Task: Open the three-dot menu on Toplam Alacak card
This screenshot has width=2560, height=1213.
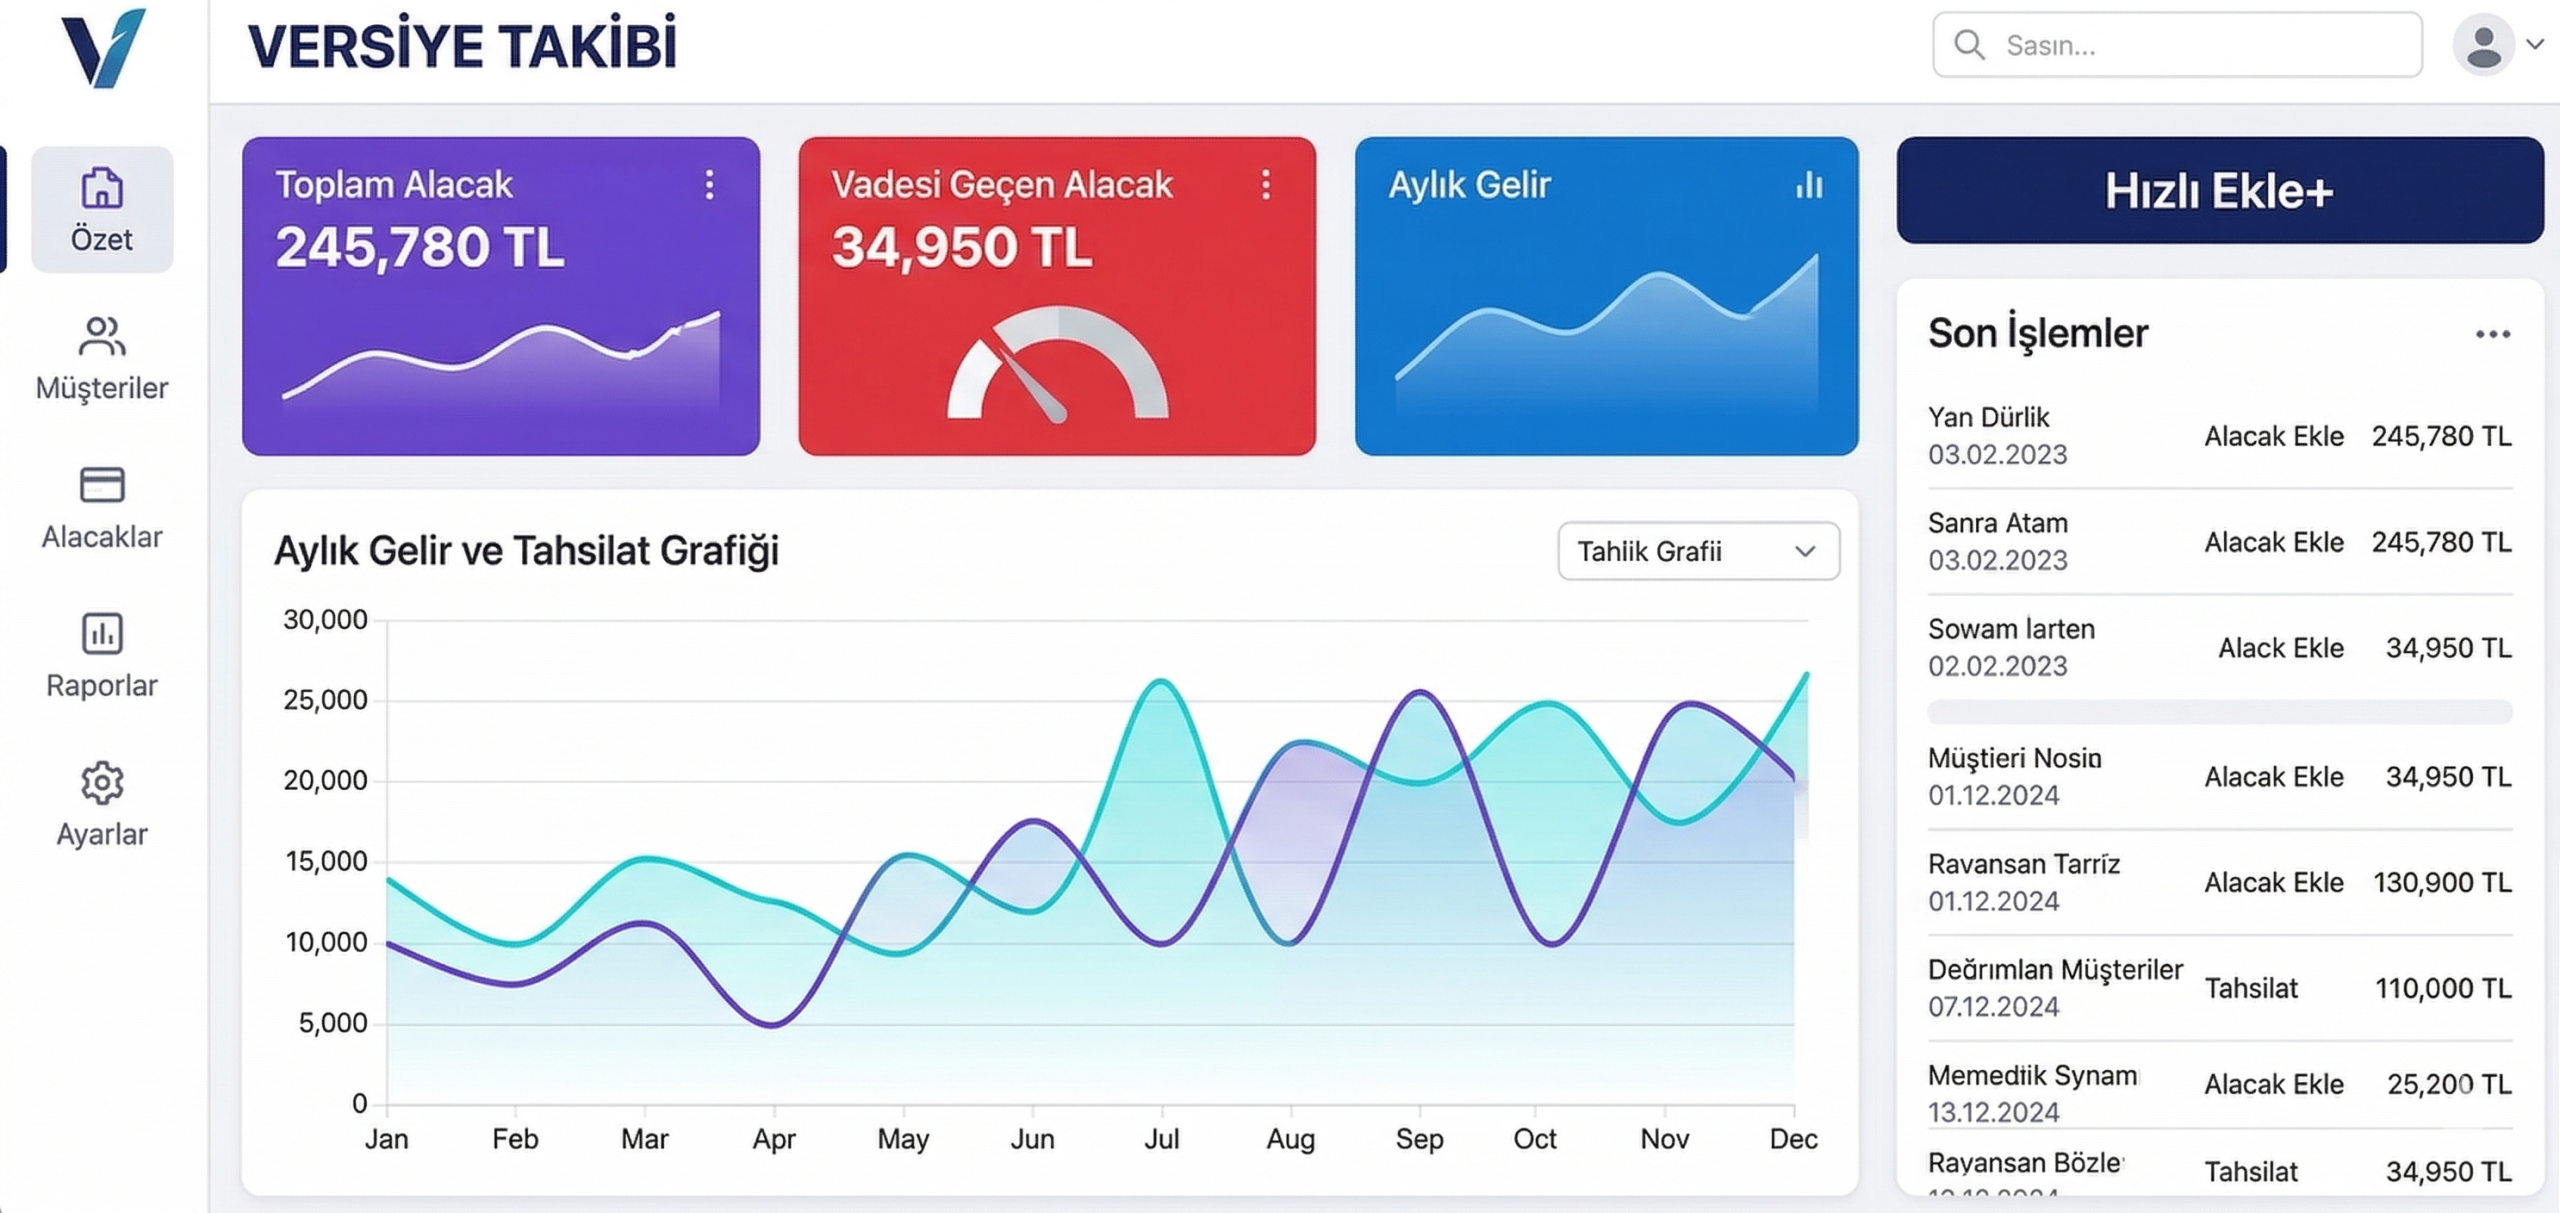Action: pyautogui.click(x=709, y=185)
